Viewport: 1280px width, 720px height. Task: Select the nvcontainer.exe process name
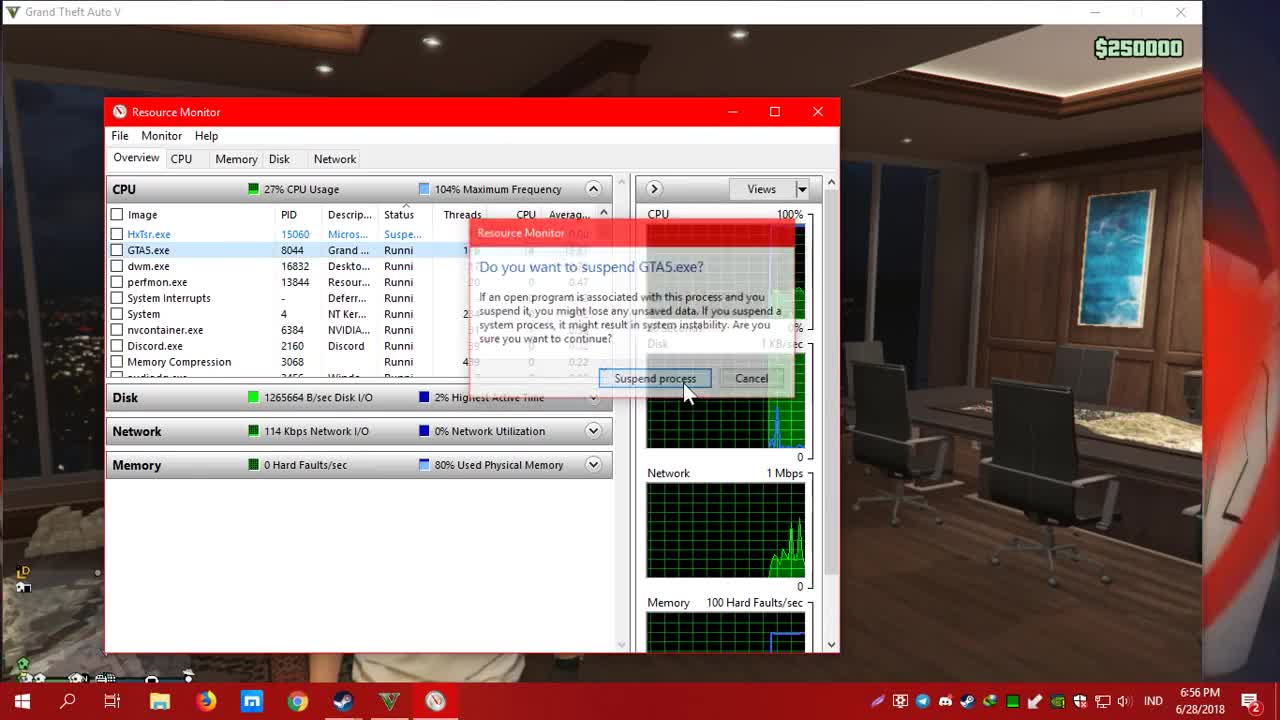(165, 330)
